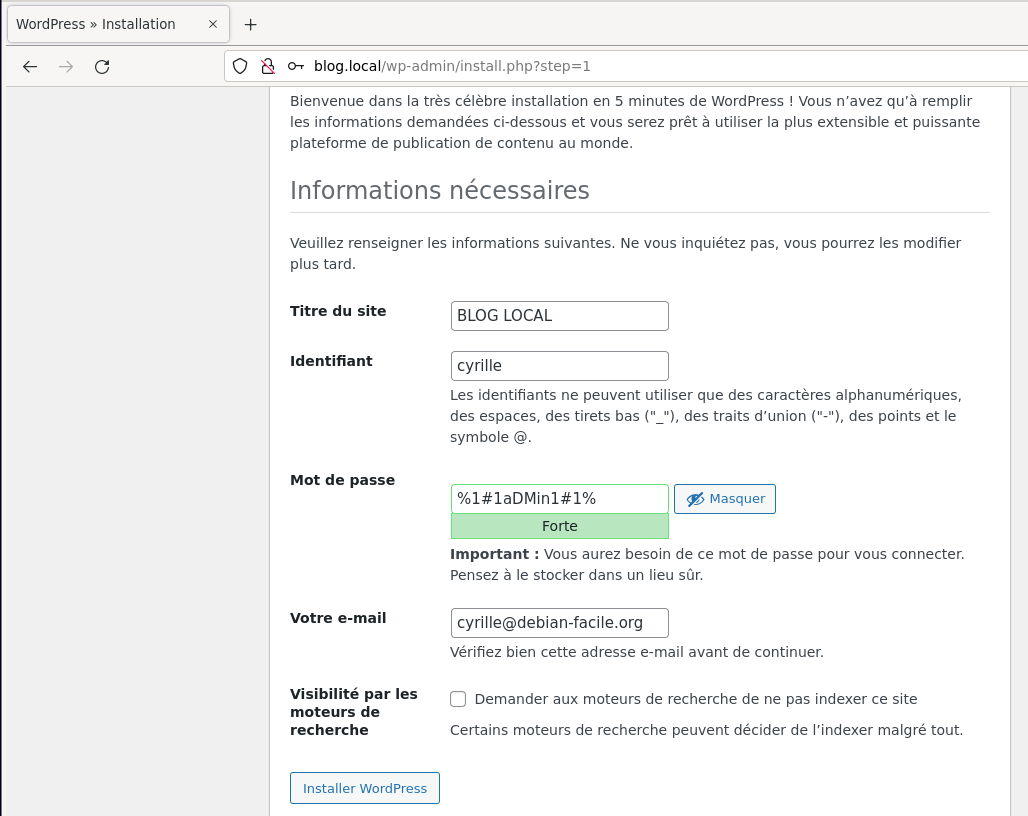Click the Forte password strength indicator

[x=559, y=526]
